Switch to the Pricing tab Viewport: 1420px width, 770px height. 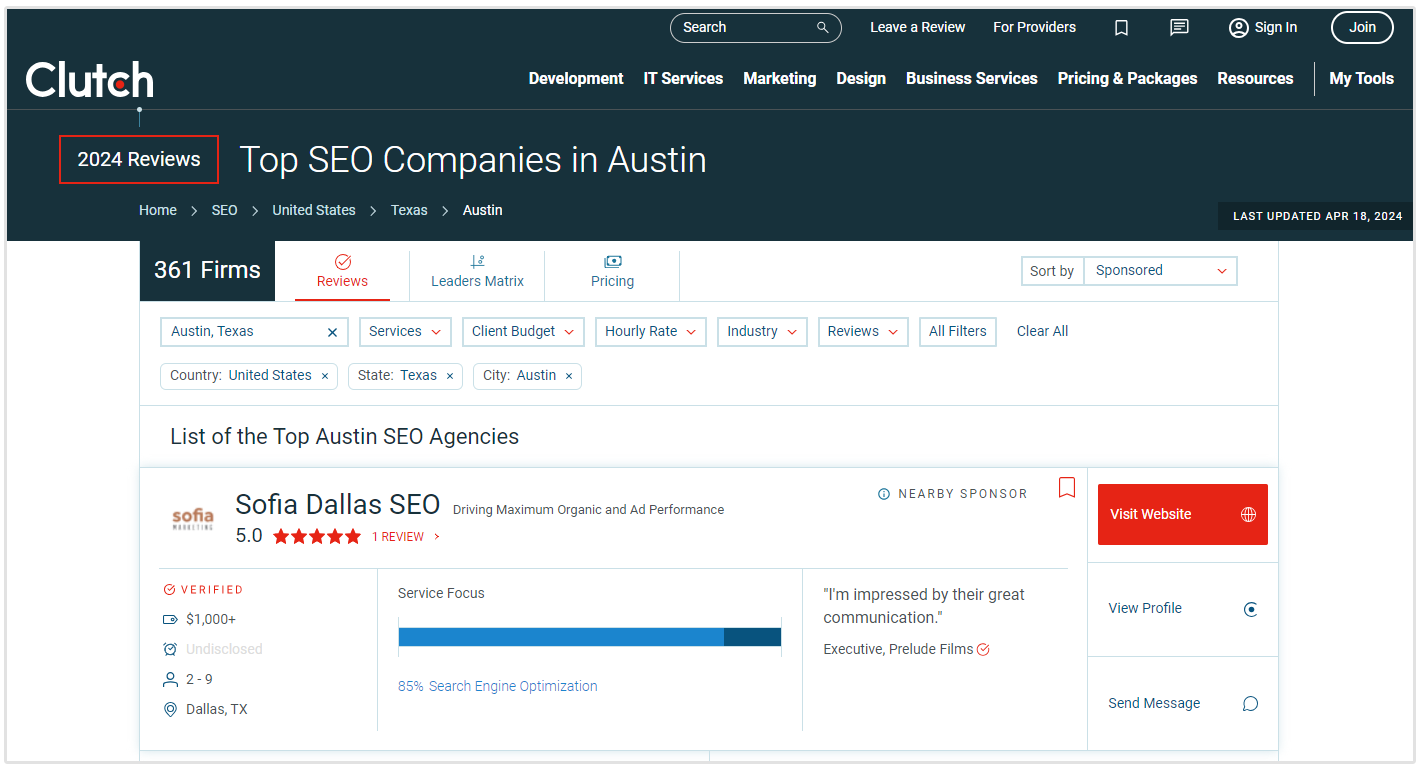(612, 272)
